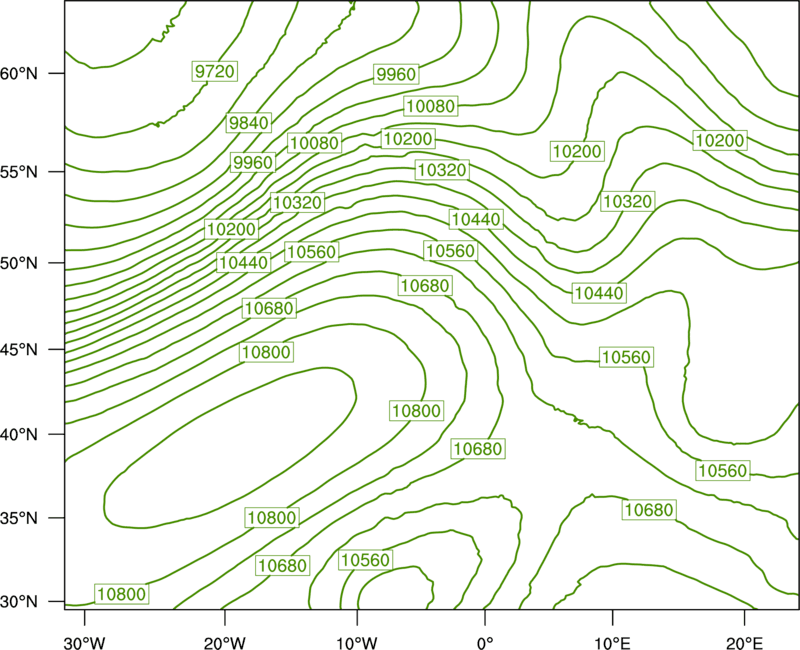Select the 9840 contour label
This screenshot has width=800, height=650.
(x=248, y=123)
